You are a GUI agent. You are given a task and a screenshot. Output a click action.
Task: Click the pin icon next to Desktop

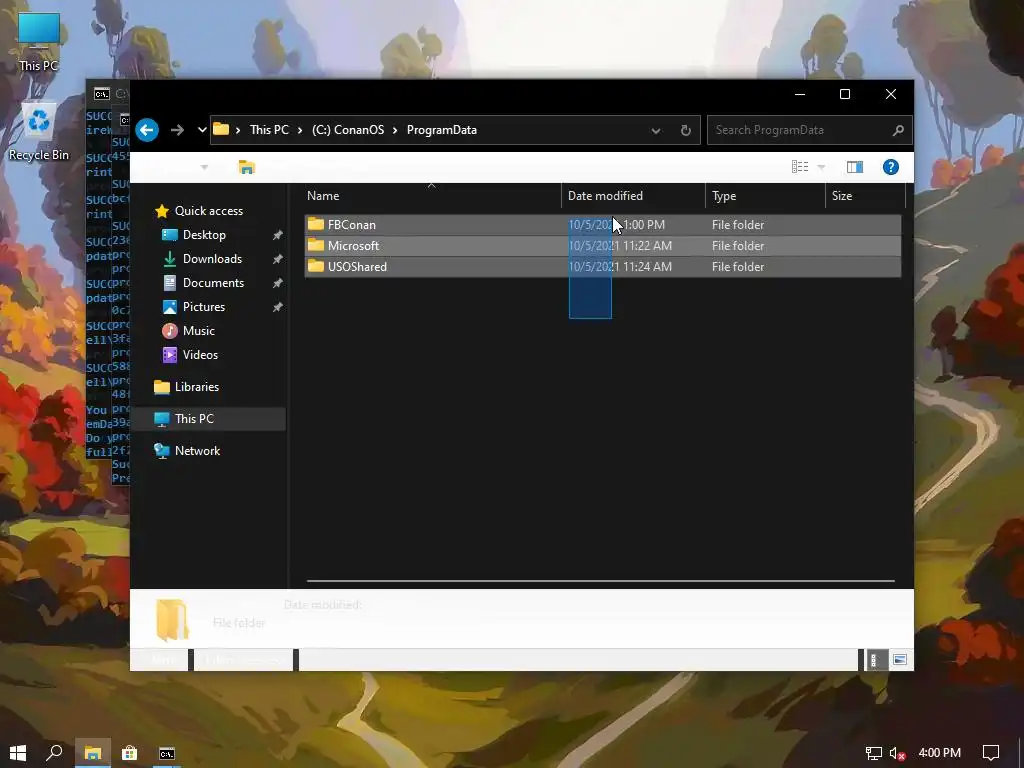tap(278, 235)
